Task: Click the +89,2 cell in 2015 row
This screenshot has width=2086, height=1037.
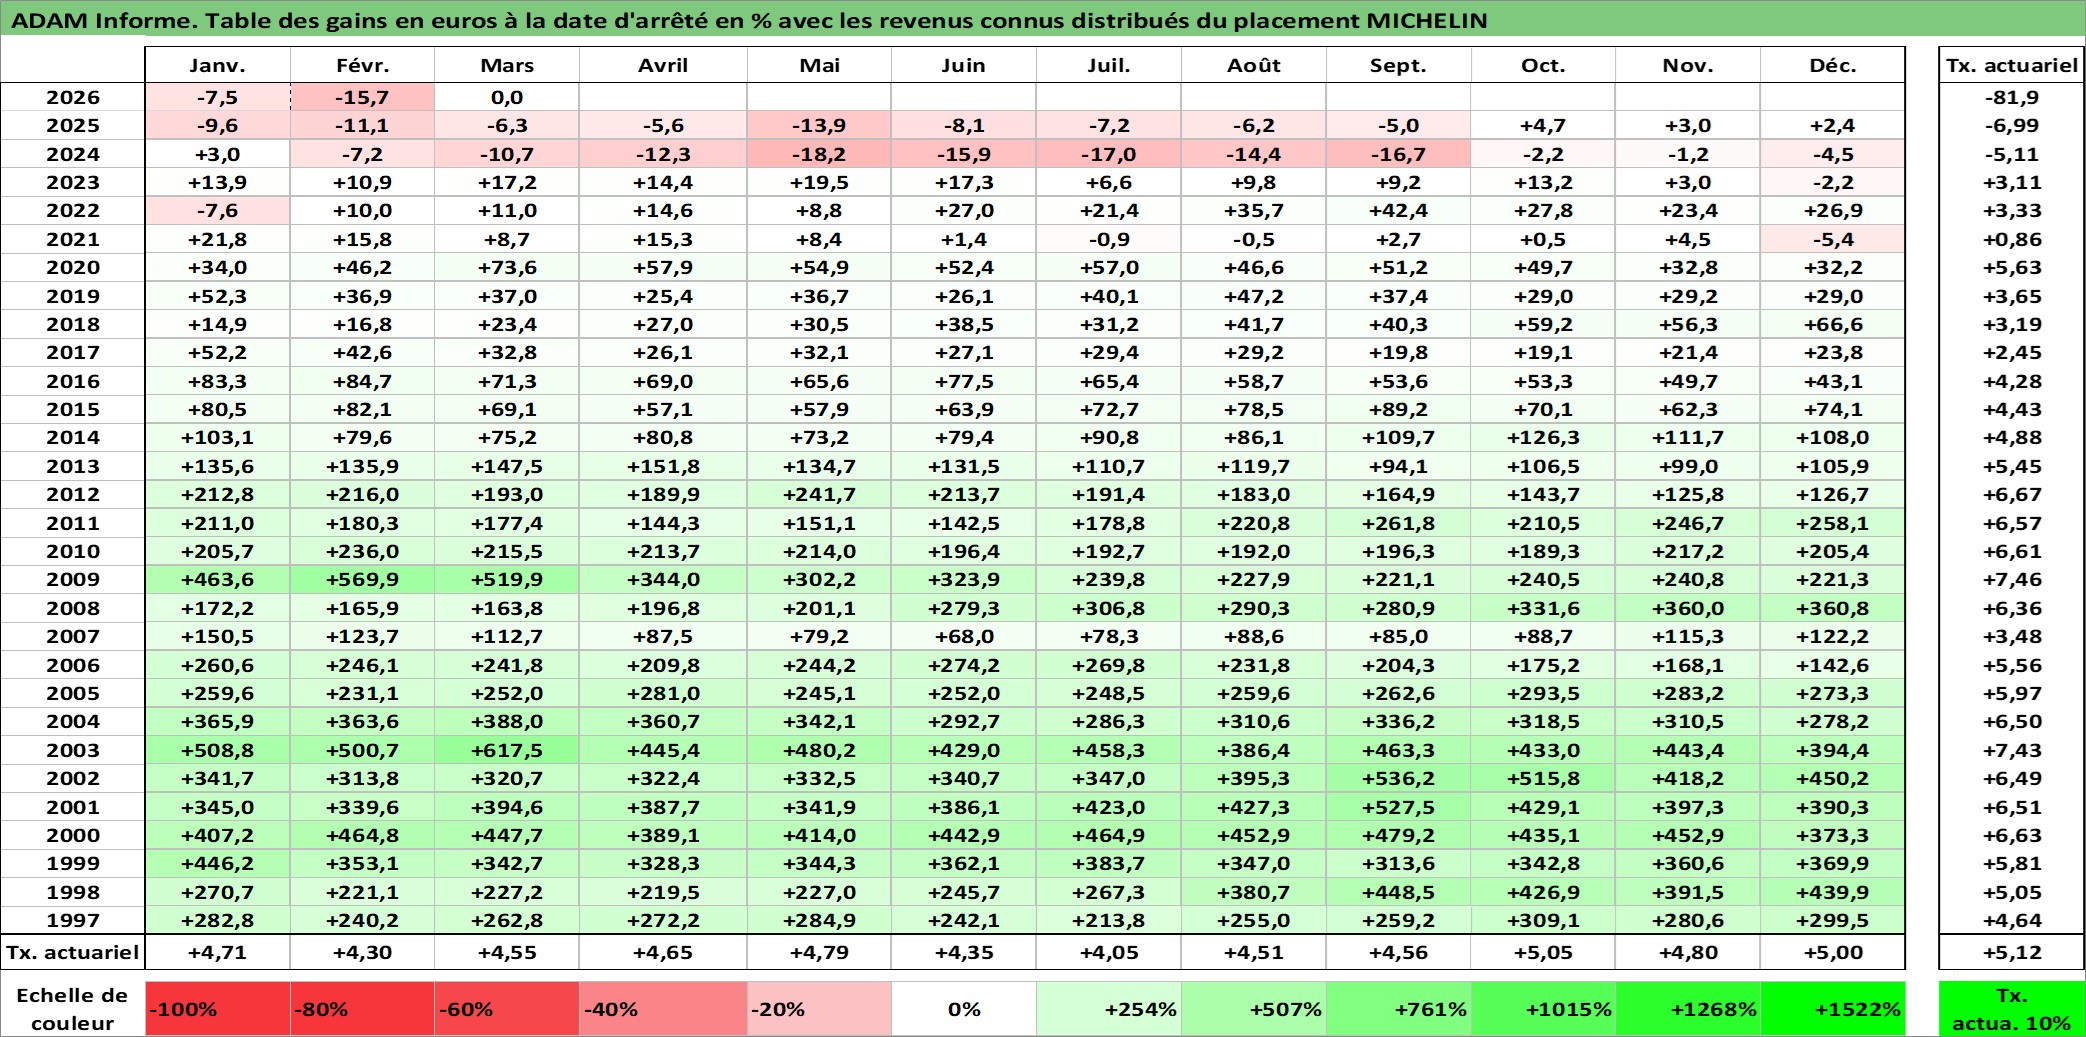Action: click(1399, 409)
